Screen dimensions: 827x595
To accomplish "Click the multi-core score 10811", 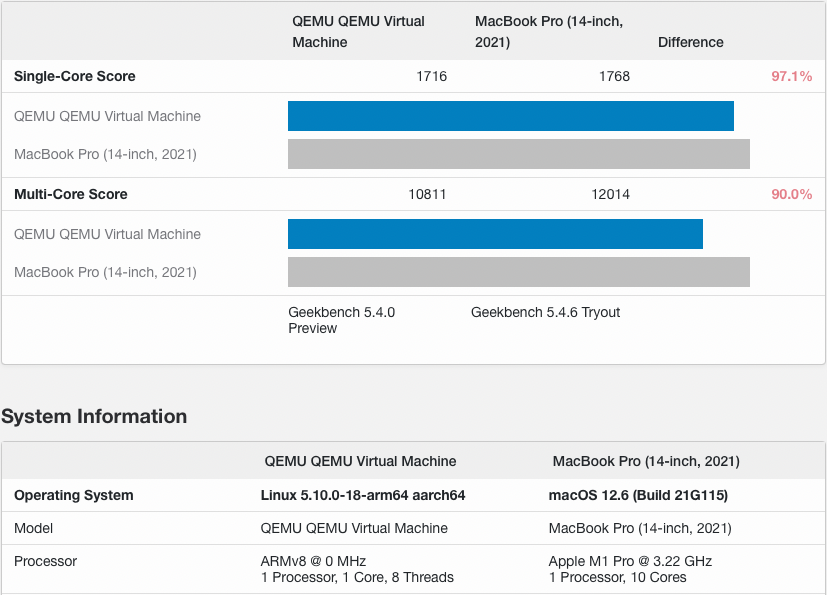I will (x=427, y=194).
